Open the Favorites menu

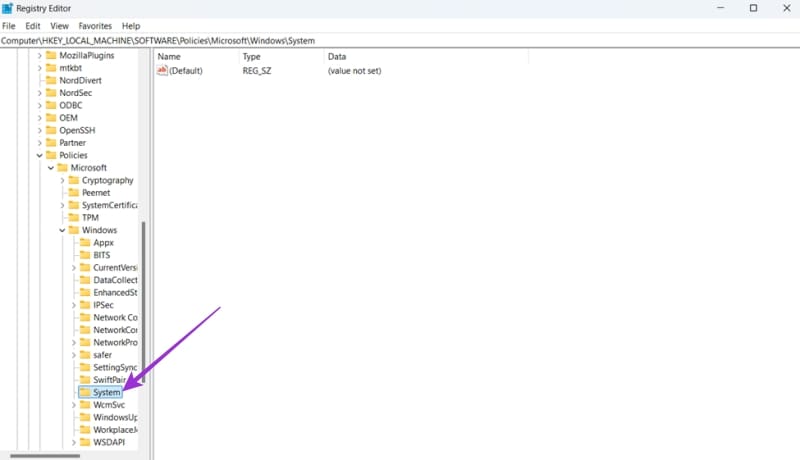[95, 25]
